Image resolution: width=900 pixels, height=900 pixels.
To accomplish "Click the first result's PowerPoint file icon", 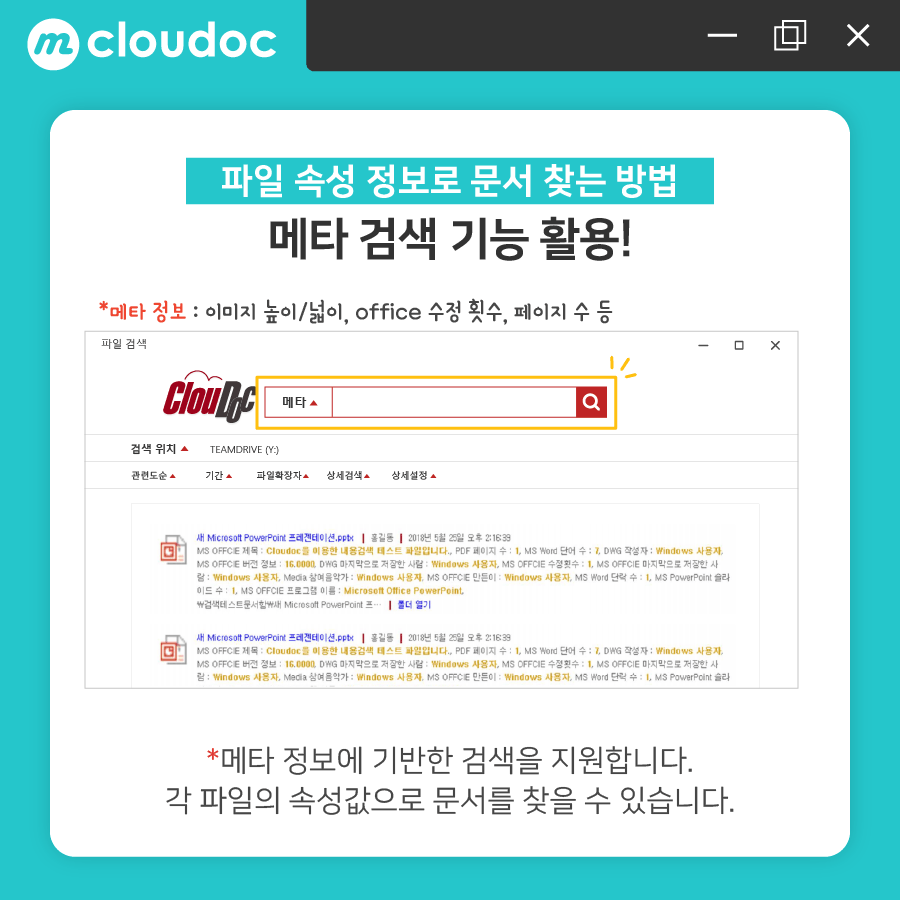I will pyautogui.click(x=173, y=549).
